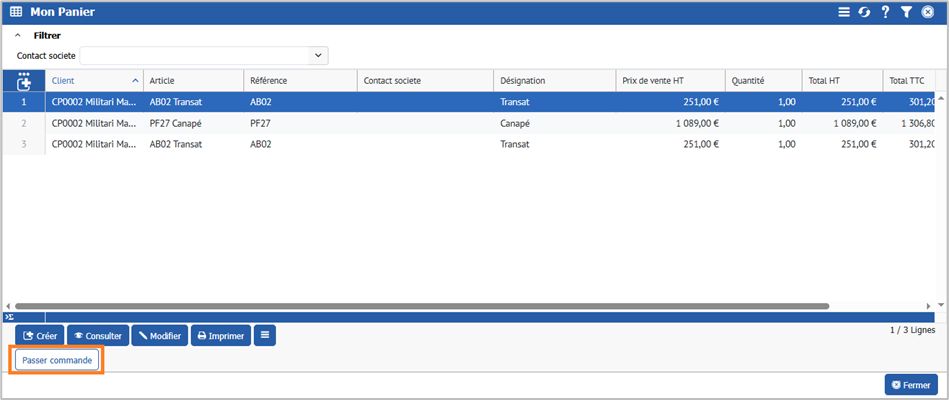The width and height of the screenshot is (949, 400).
Task: Open the Contact societe dropdown
Action: pyautogui.click(x=318, y=56)
